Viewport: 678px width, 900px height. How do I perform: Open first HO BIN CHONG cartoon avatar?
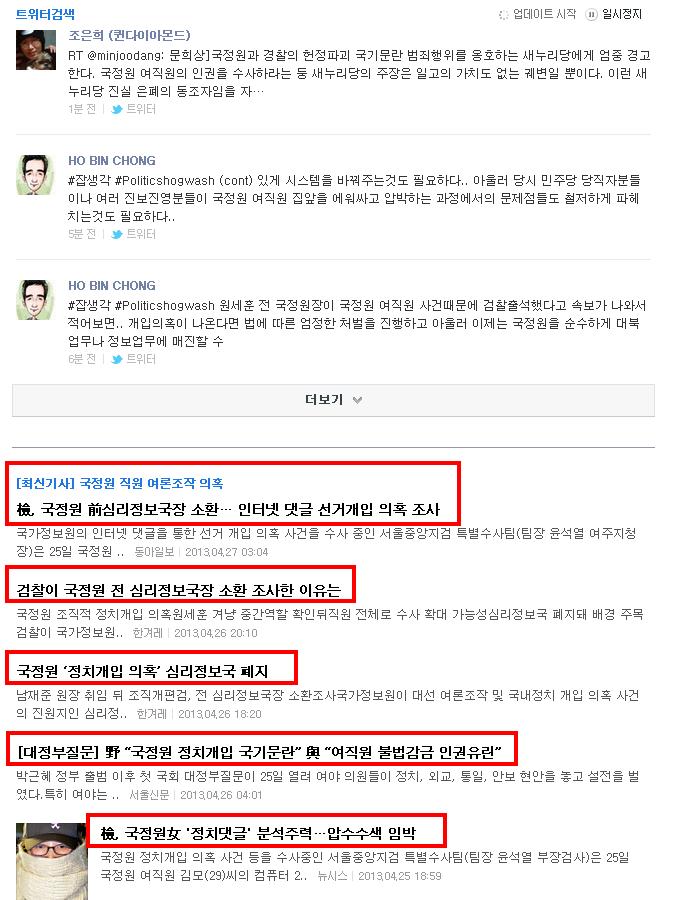36,174
